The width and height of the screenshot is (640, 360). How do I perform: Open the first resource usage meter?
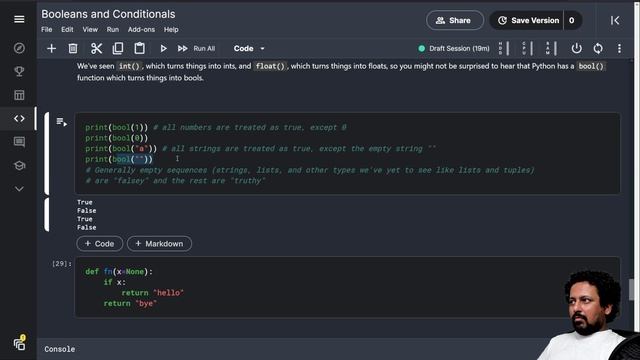coord(504,49)
